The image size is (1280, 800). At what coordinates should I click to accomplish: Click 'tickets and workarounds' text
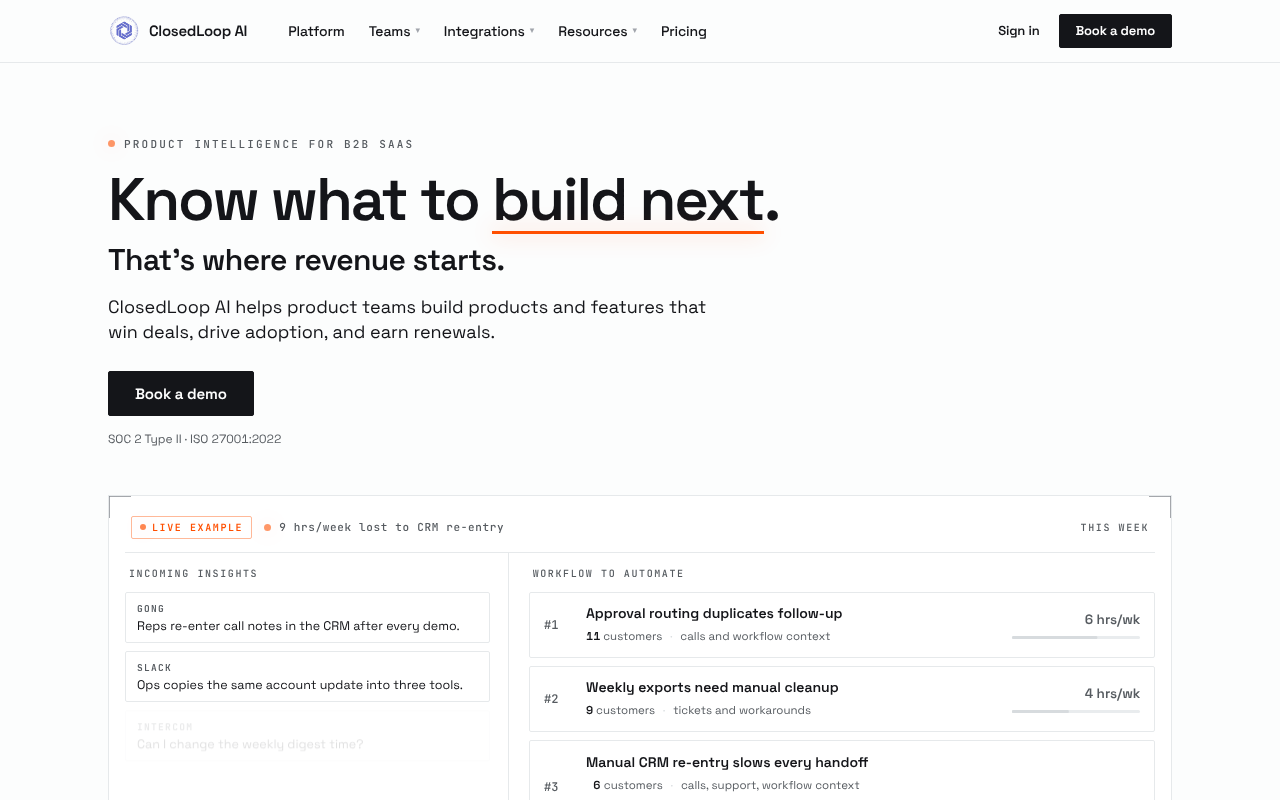click(742, 710)
